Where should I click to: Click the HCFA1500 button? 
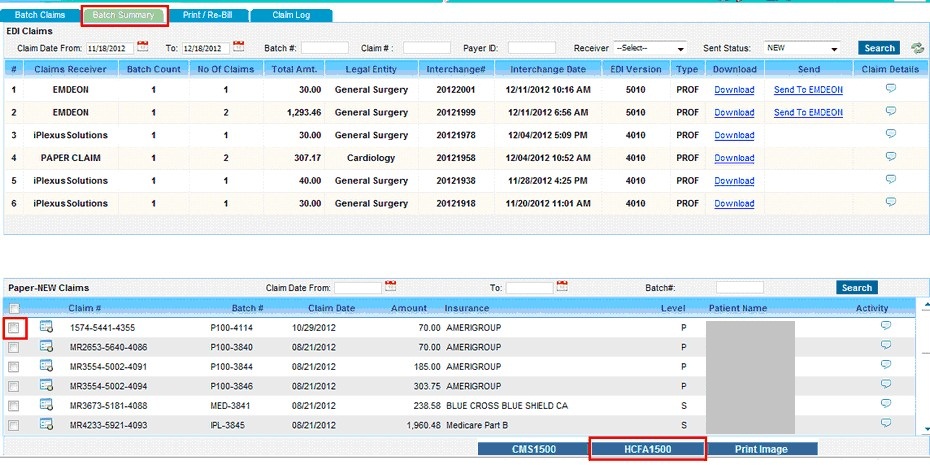point(648,449)
